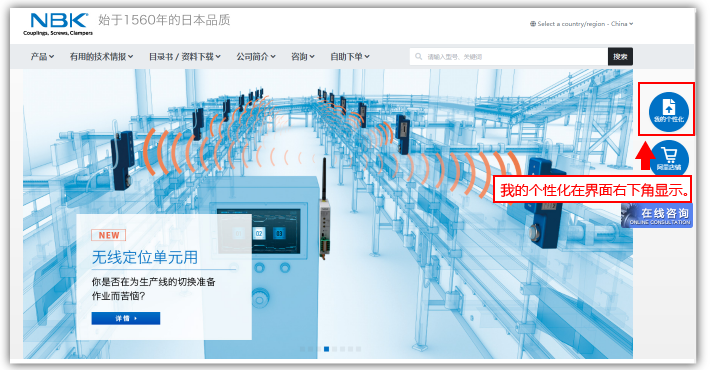Screen dimensions: 716x370
Task: Select the active blue carousel indicator dot
Action: (x=326, y=349)
